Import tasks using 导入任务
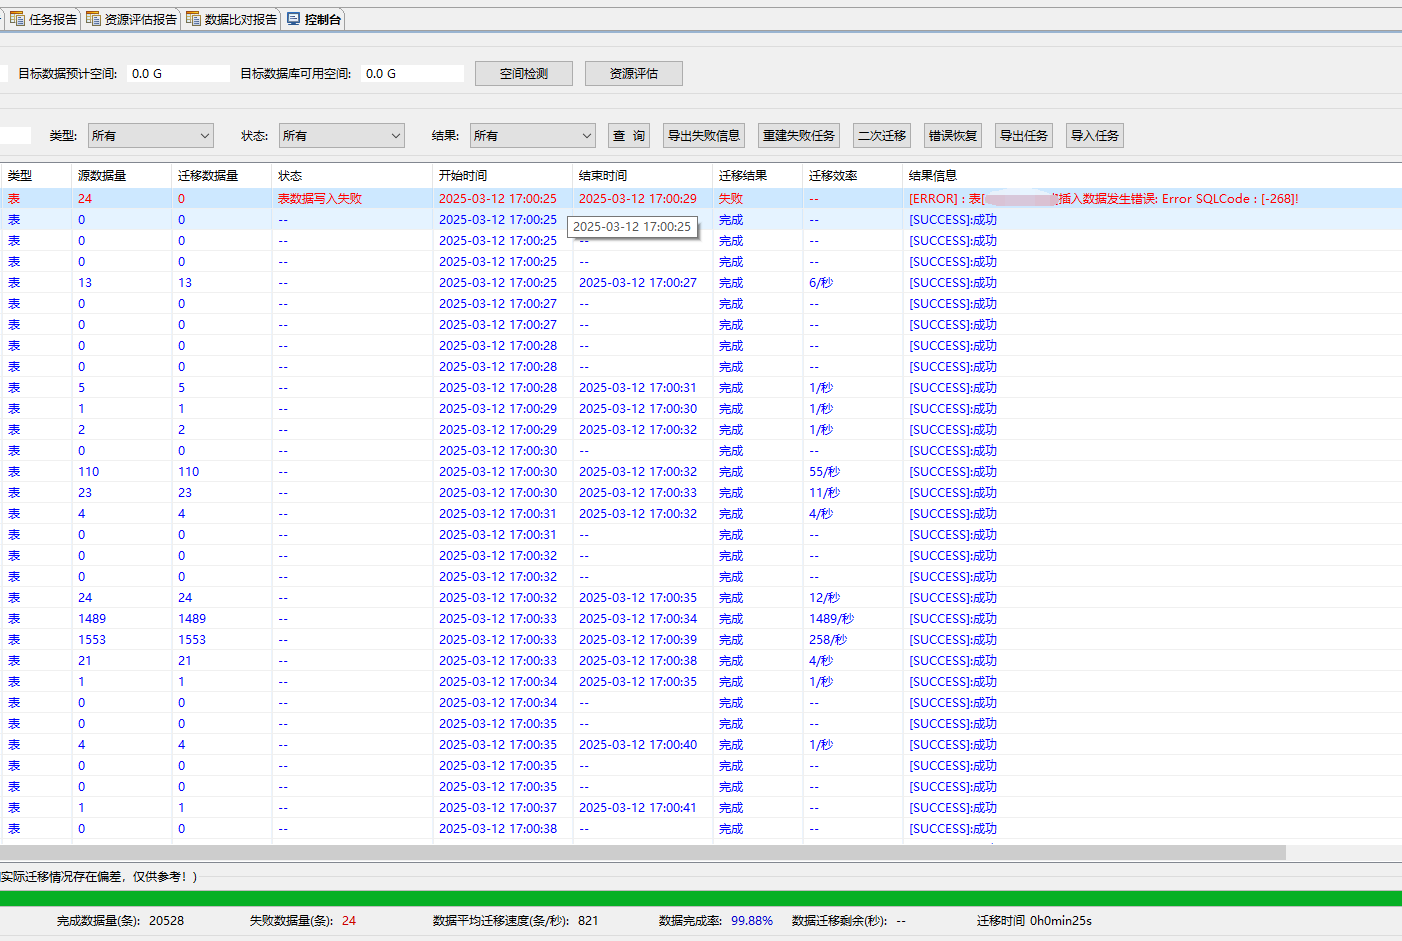The image size is (1402, 941). point(1093,135)
